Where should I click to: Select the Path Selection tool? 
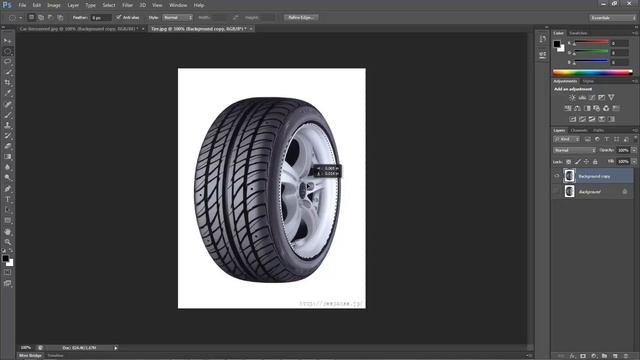7,210
